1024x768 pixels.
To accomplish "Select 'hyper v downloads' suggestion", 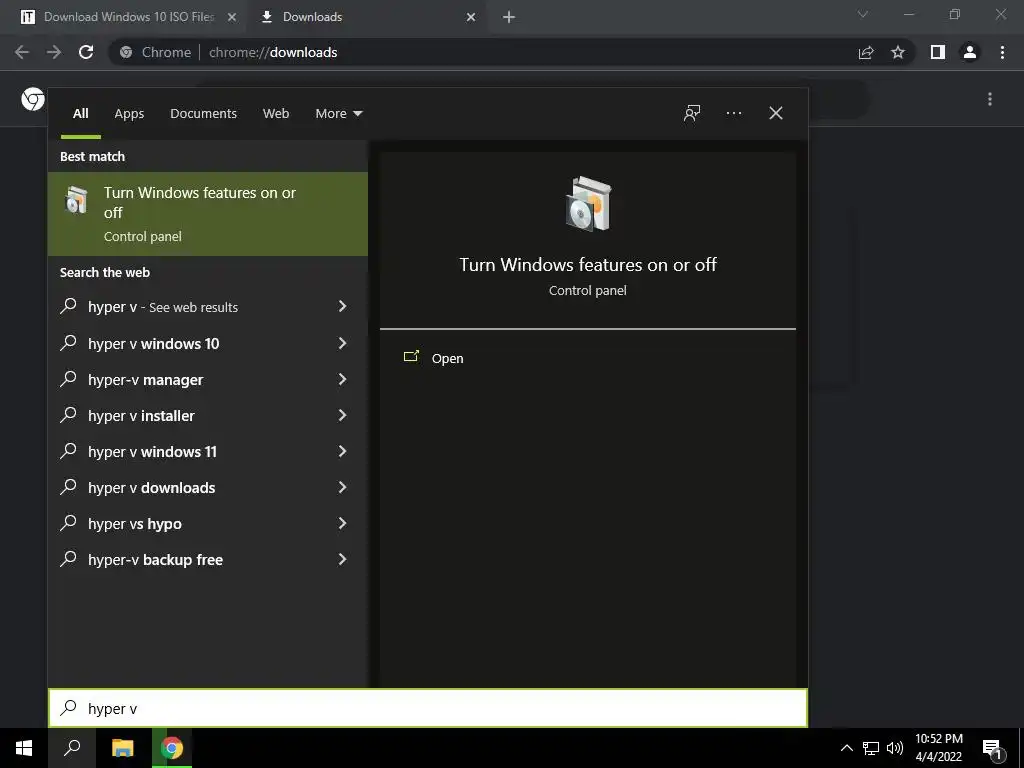I will pyautogui.click(x=208, y=487).
